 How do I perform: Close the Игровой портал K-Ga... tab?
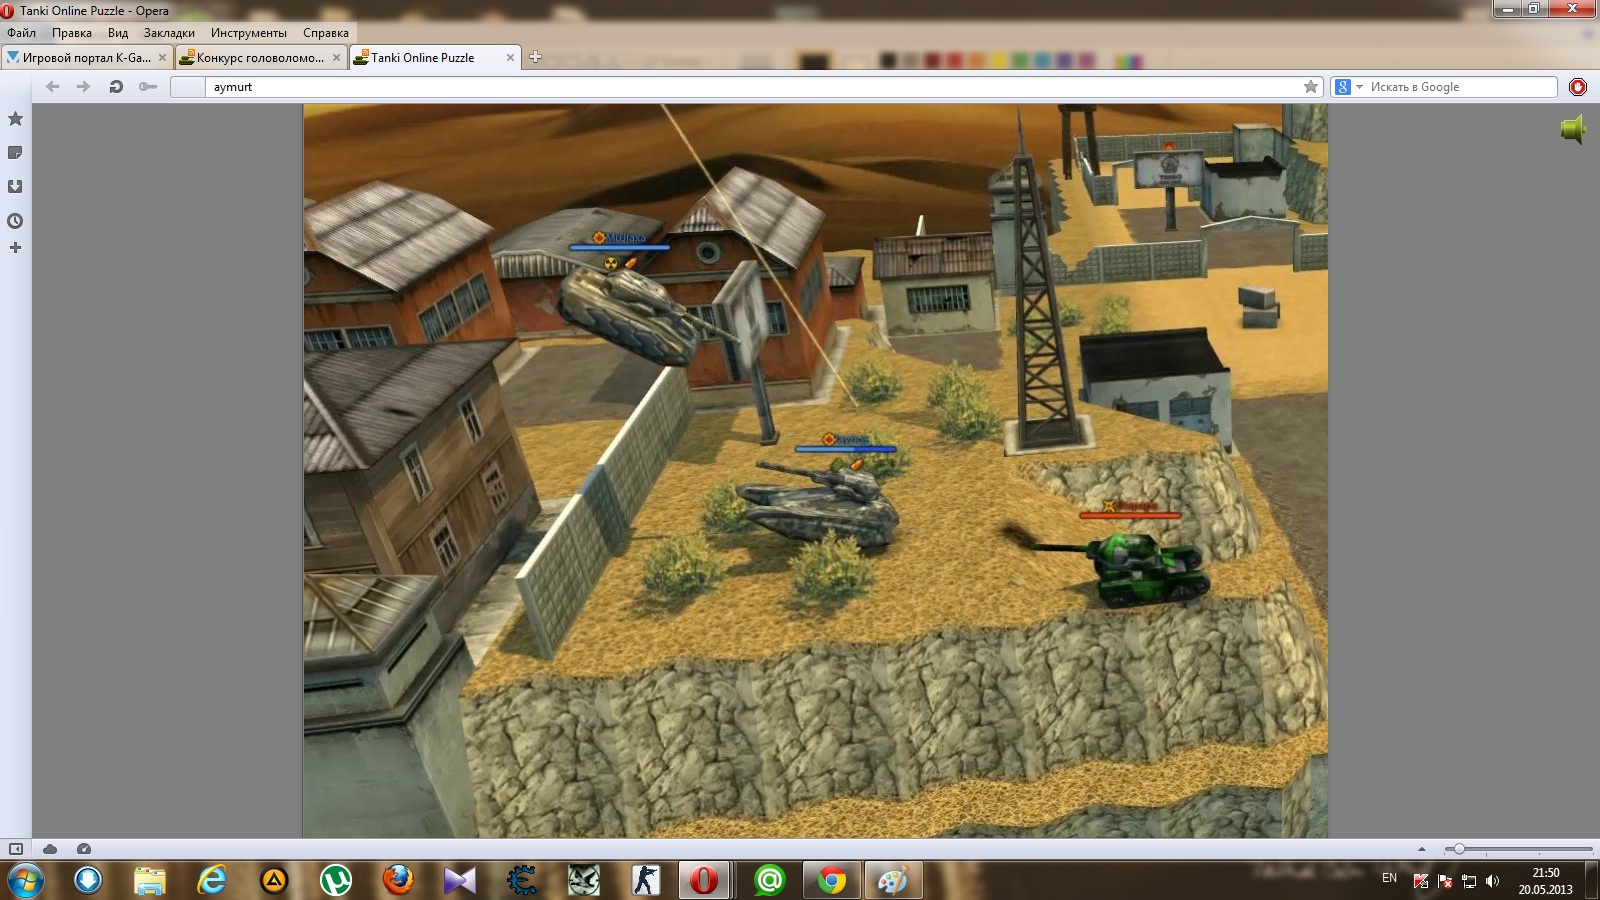click(x=162, y=58)
